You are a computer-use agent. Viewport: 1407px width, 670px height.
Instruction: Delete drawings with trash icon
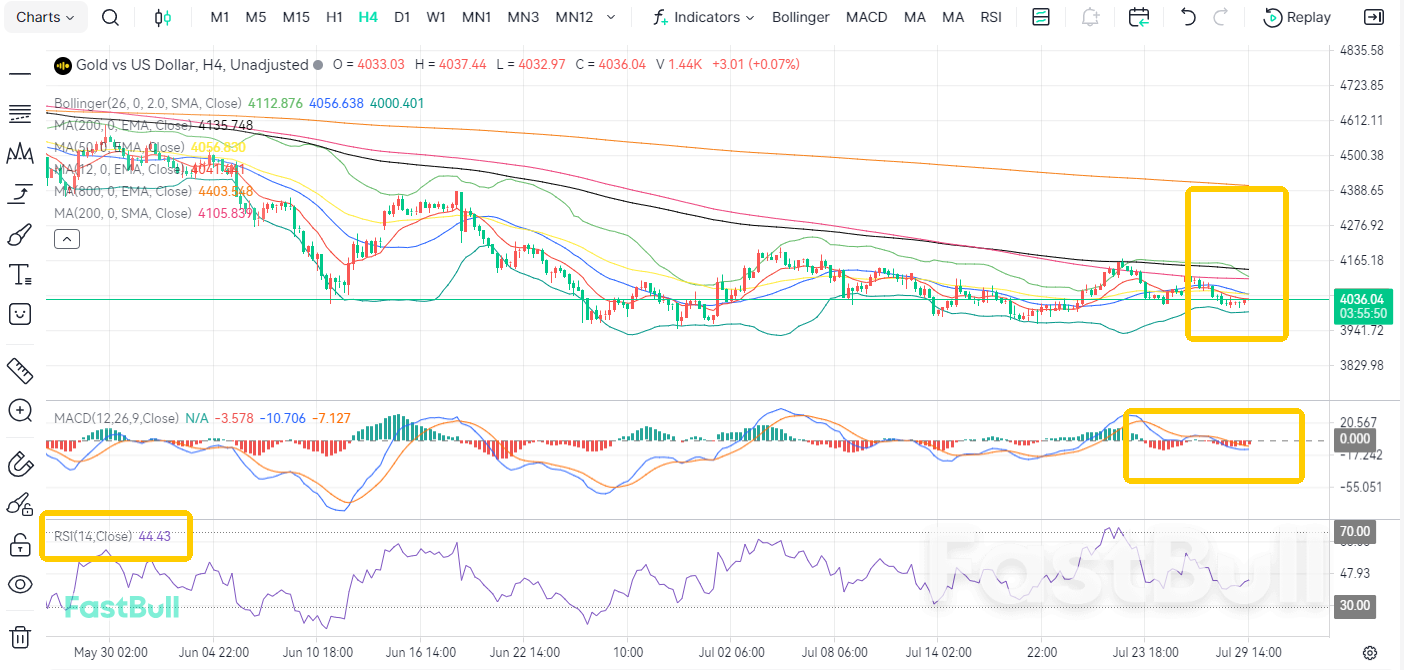pyautogui.click(x=19, y=637)
